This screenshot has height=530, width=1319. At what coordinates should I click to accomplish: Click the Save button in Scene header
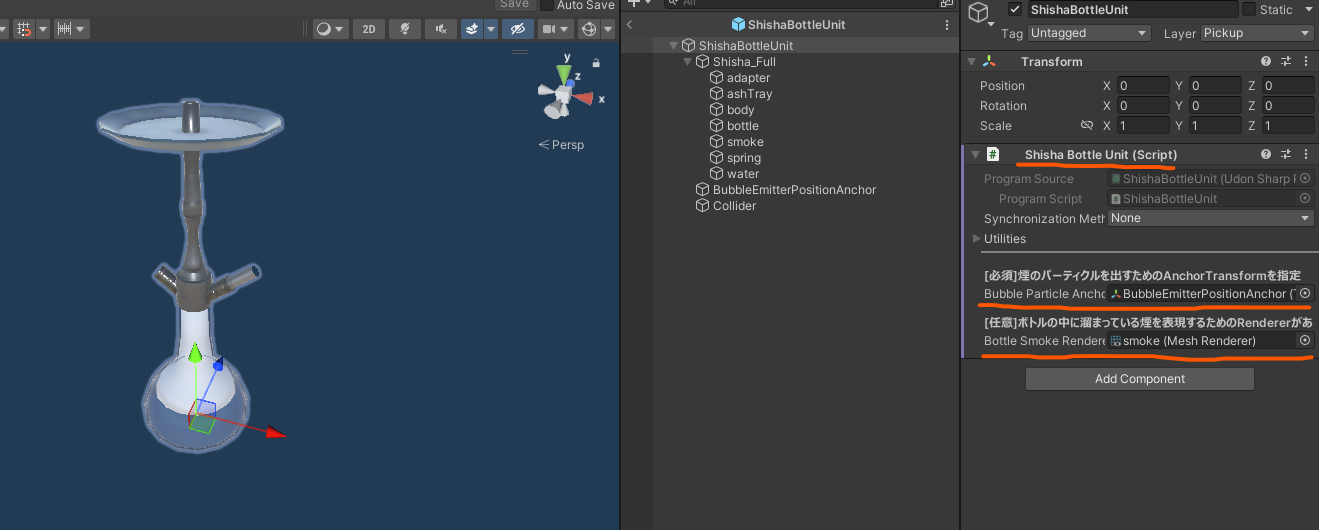pos(514,5)
